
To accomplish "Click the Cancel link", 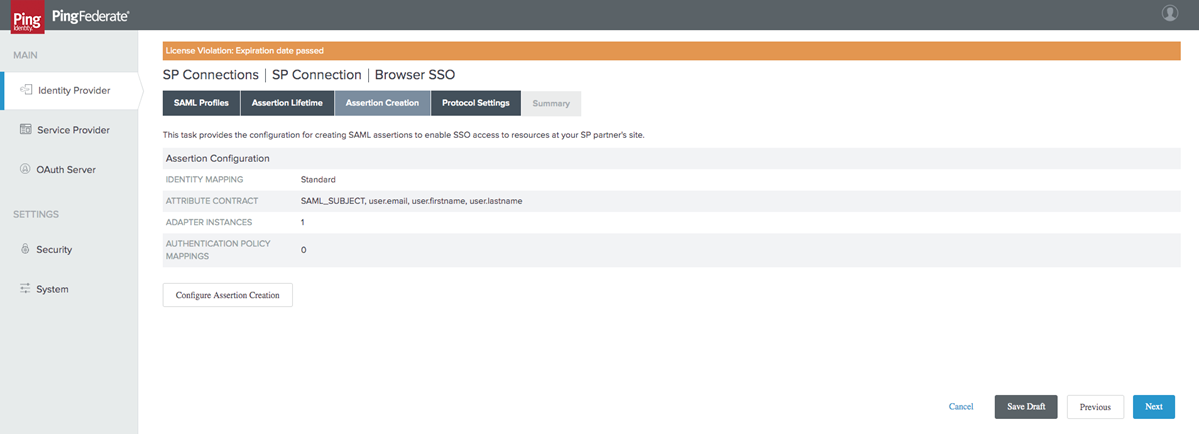I will 961,406.
